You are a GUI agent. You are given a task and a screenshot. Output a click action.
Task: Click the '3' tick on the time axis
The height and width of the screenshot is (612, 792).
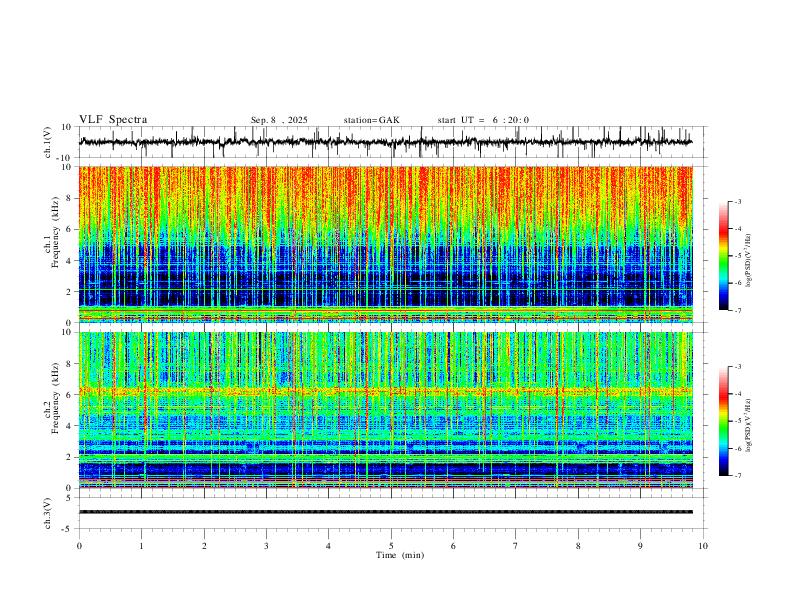tap(266, 546)
